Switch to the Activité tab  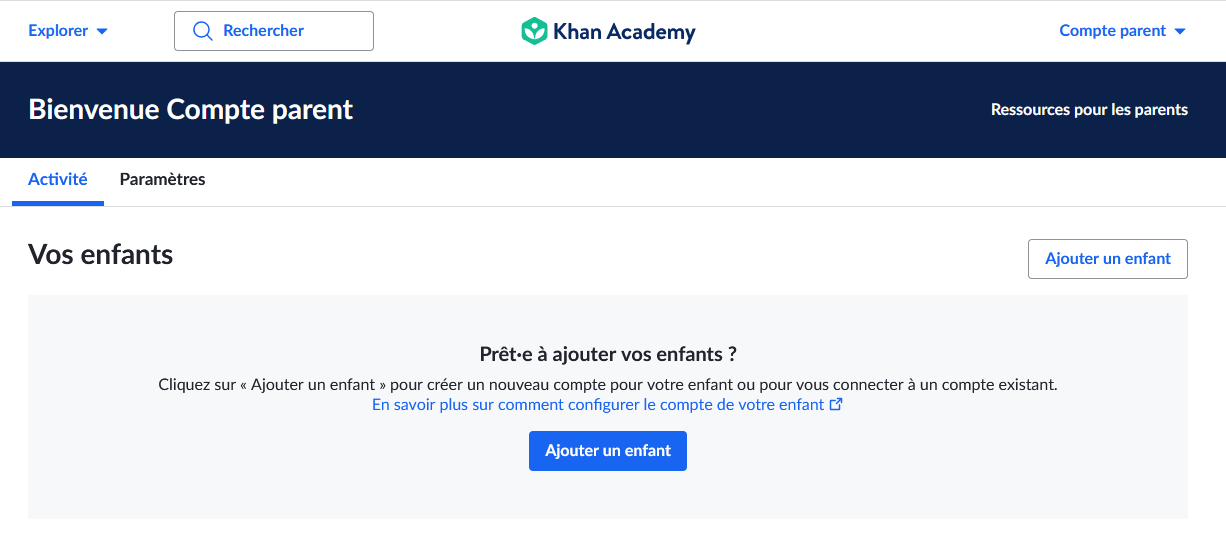coord(58,180)
